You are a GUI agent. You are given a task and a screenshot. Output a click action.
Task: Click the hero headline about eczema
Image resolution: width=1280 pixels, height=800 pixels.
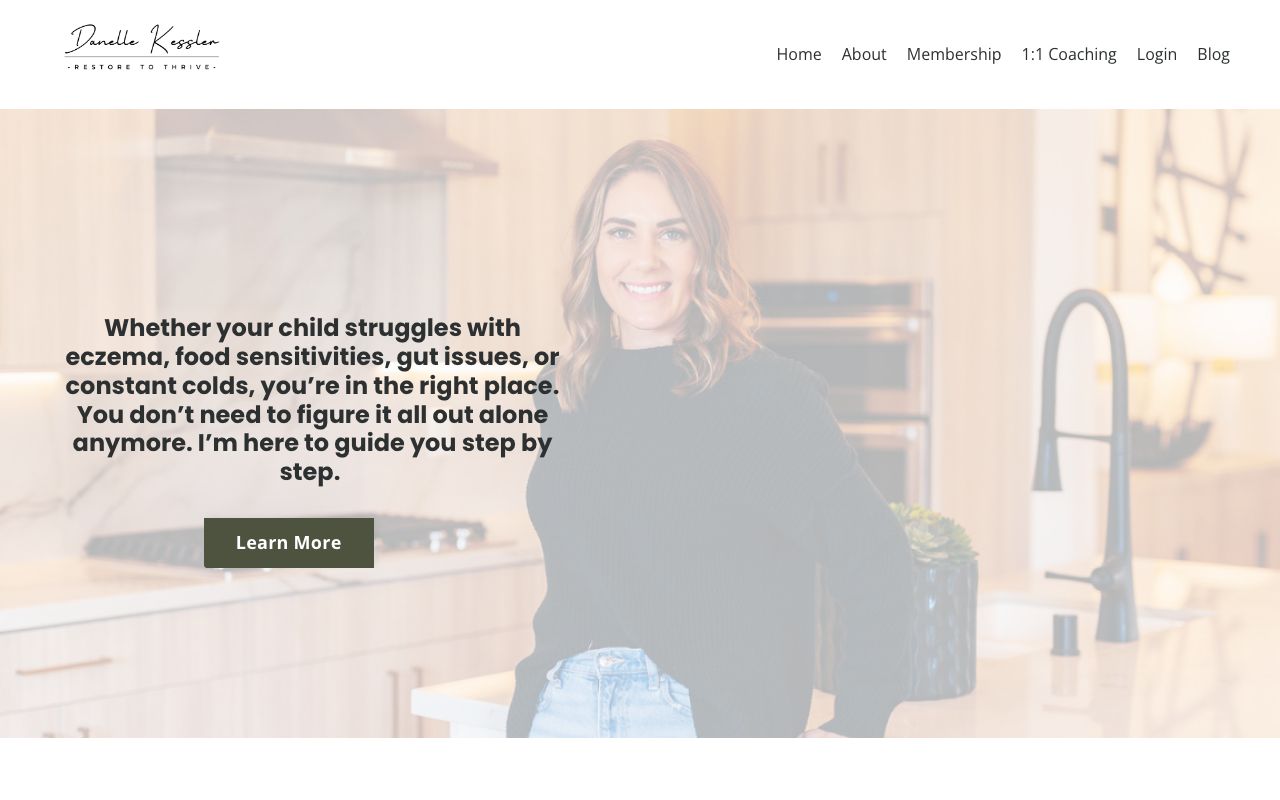311,399
